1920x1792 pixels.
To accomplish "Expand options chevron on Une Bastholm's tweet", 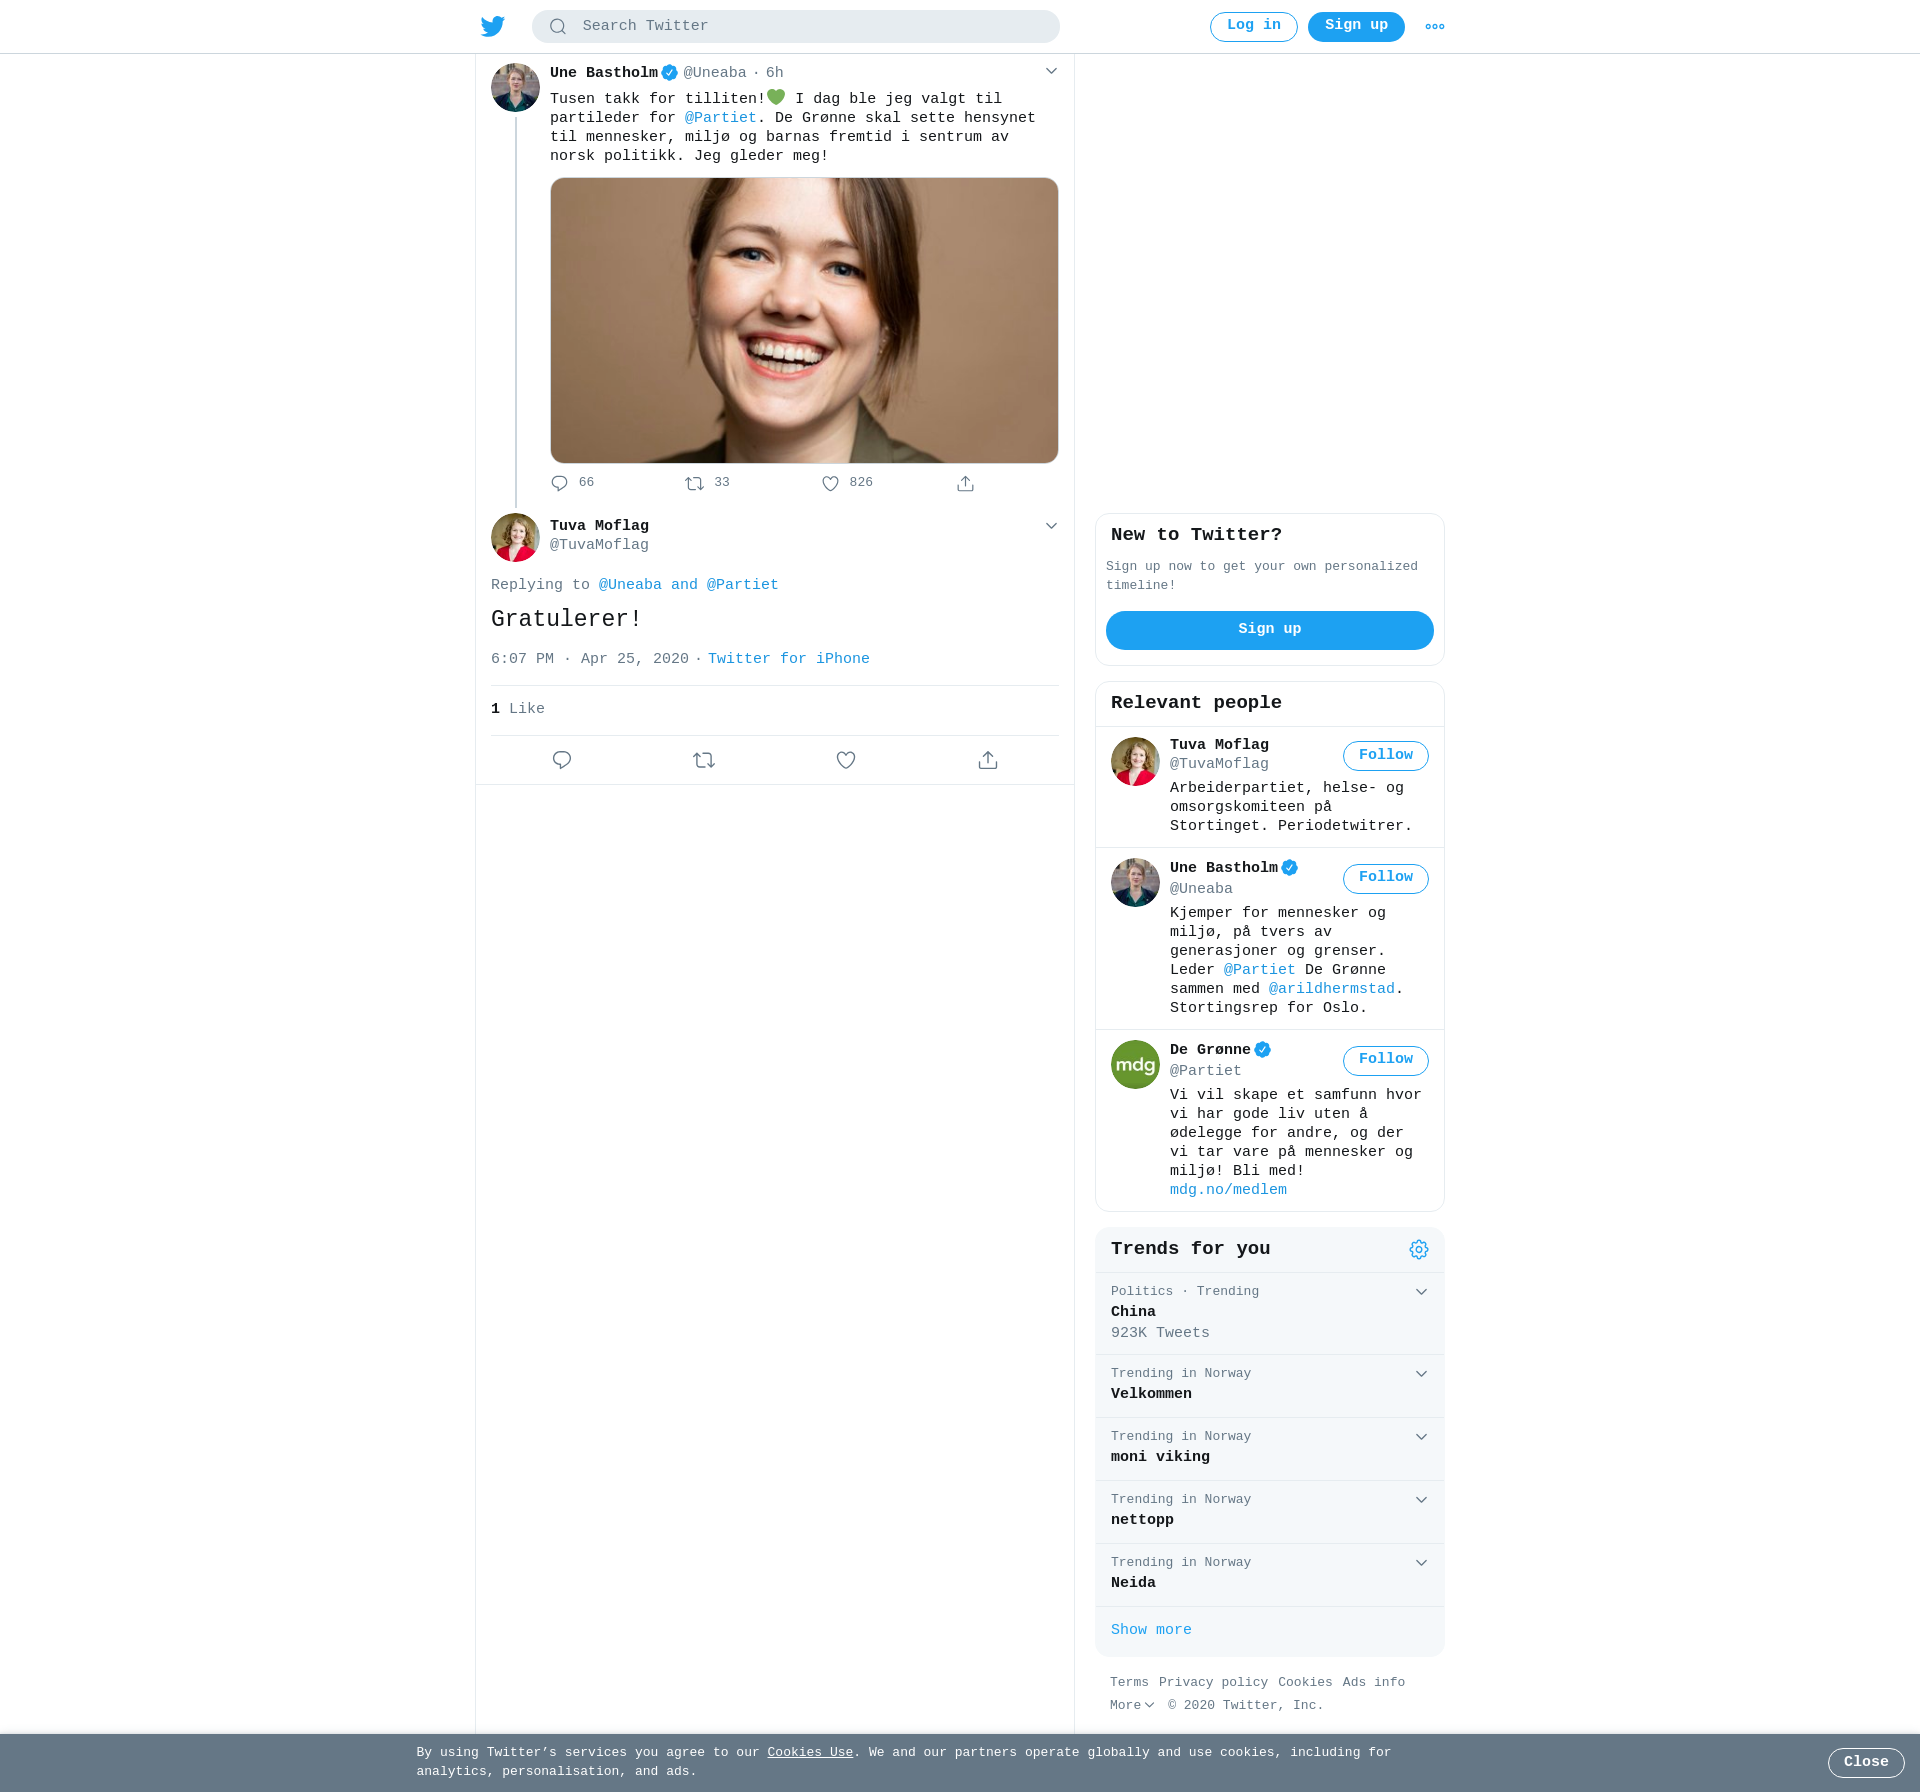I will pos(1051,71).
